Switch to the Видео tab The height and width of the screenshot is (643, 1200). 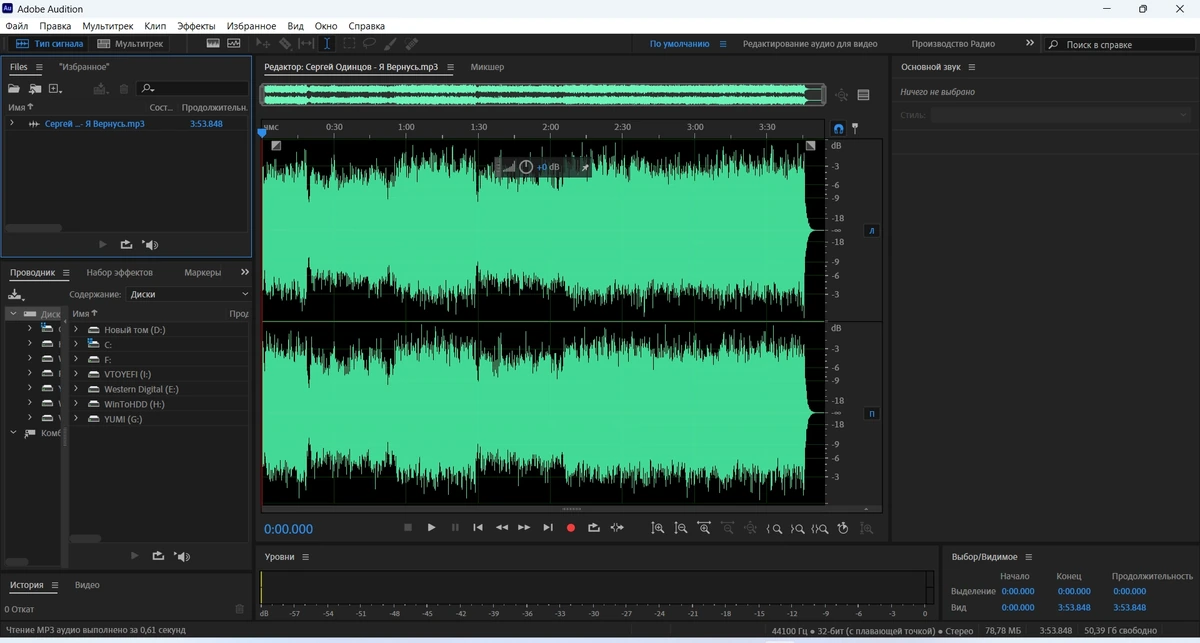[x=87, y=585]
